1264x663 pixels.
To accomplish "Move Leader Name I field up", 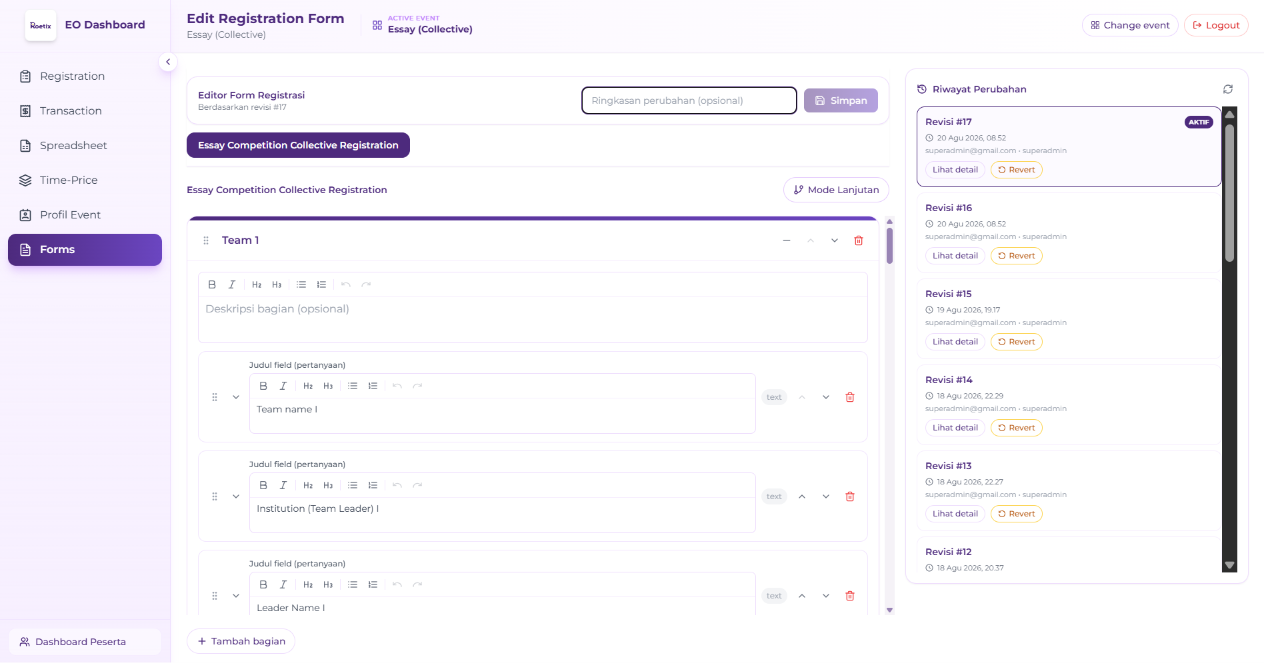I will pyautogui.click(x=801, y=596).
